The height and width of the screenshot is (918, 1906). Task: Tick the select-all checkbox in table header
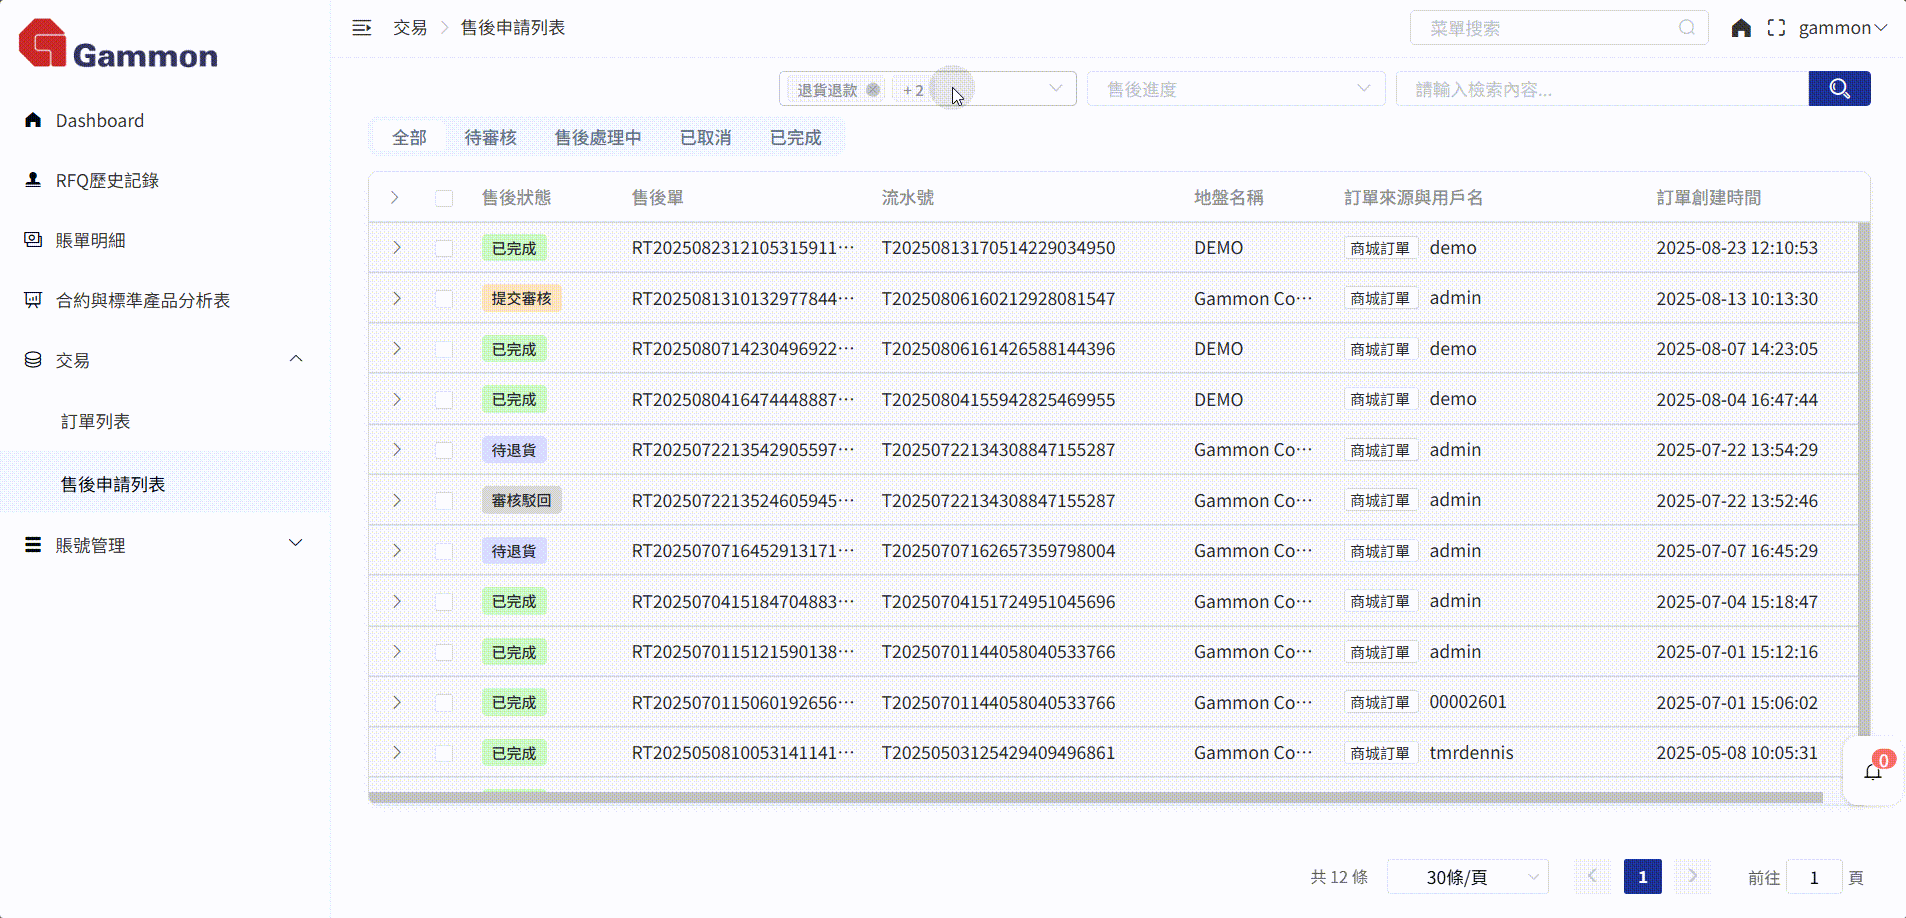[x=444, y=198]
